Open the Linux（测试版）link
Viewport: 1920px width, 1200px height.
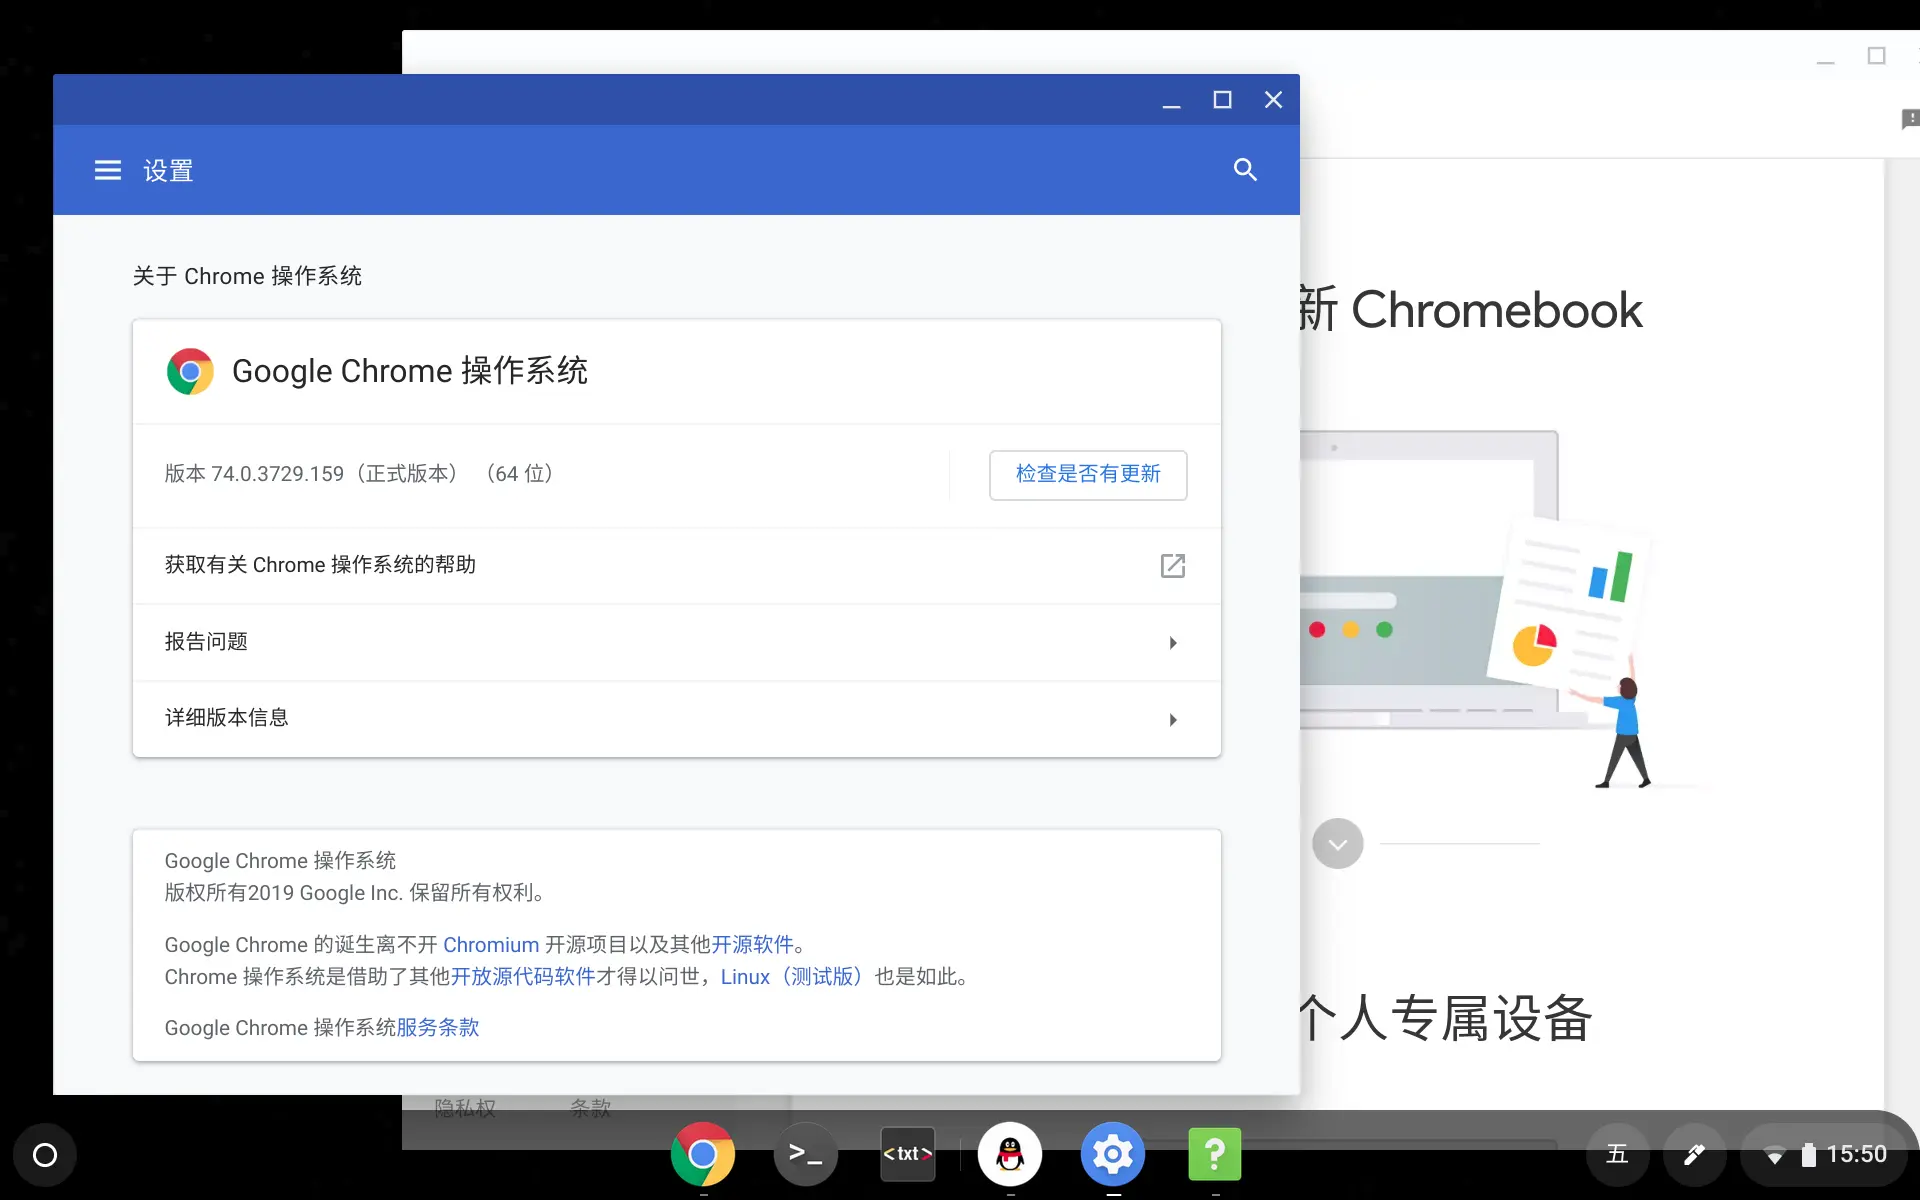794,977
